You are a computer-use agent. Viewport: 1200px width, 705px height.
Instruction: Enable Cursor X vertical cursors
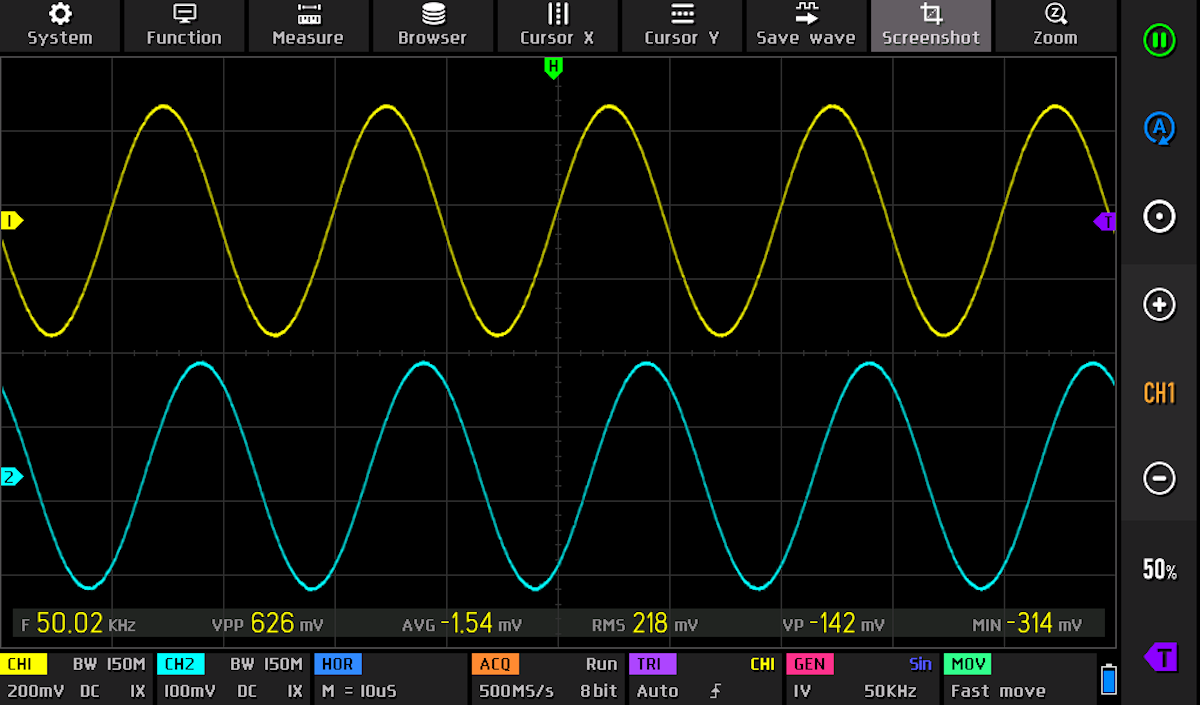(557, 26)
